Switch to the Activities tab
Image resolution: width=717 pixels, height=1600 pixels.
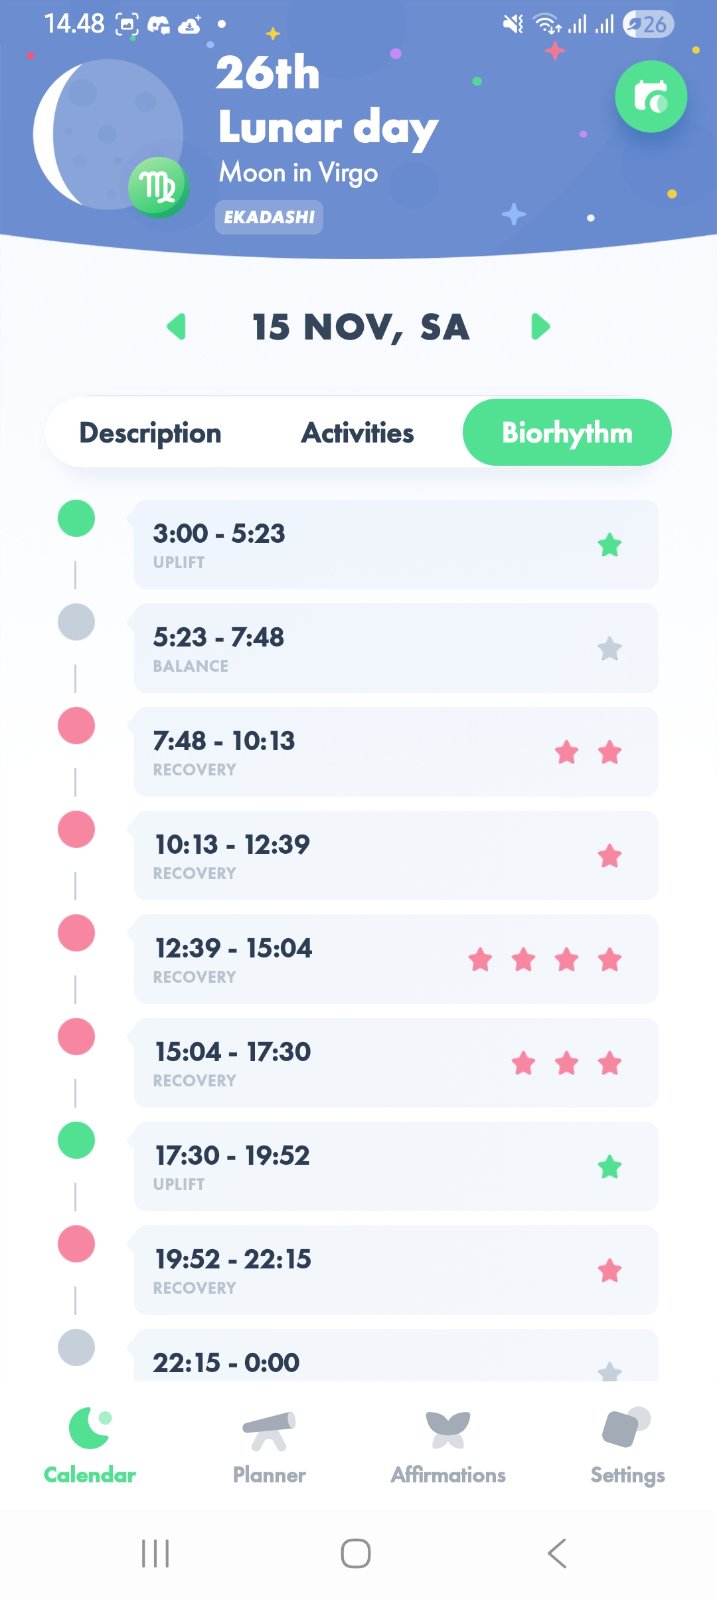point(358,433)
